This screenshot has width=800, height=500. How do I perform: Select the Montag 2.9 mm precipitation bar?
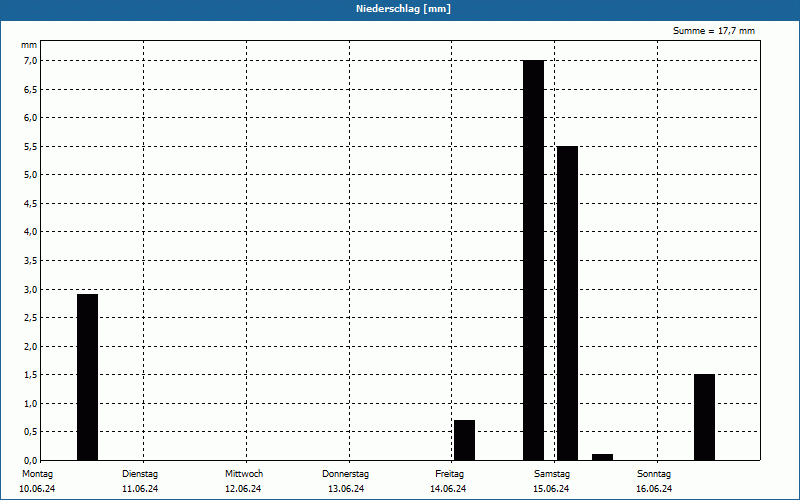87,377
